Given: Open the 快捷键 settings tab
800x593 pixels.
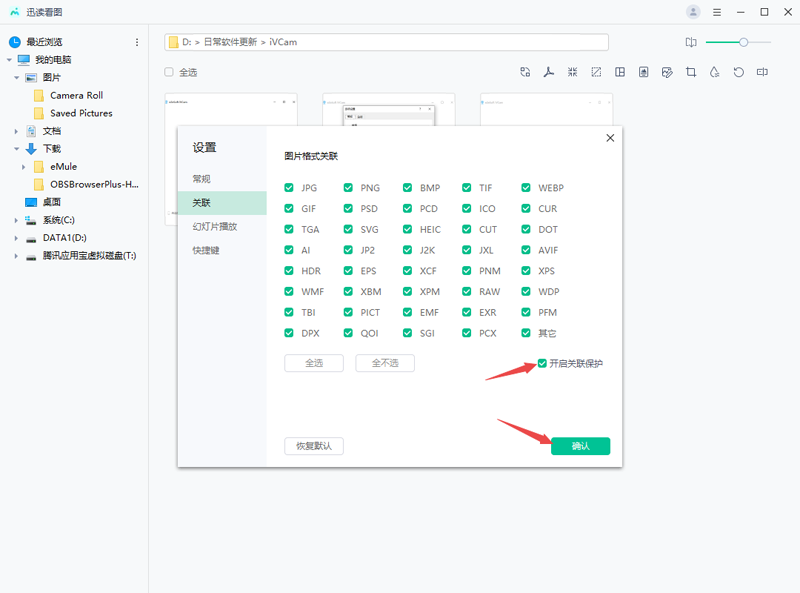Looking at the screenshot, I should [206, 250].
